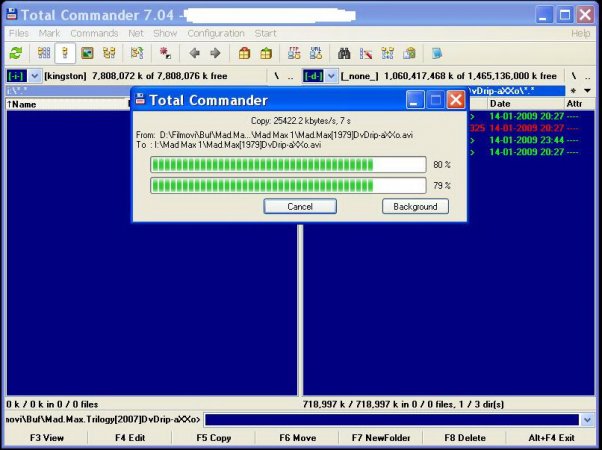Click the F4 Edit button
This screenshot has height=450, width=602.
click(130, 438)
